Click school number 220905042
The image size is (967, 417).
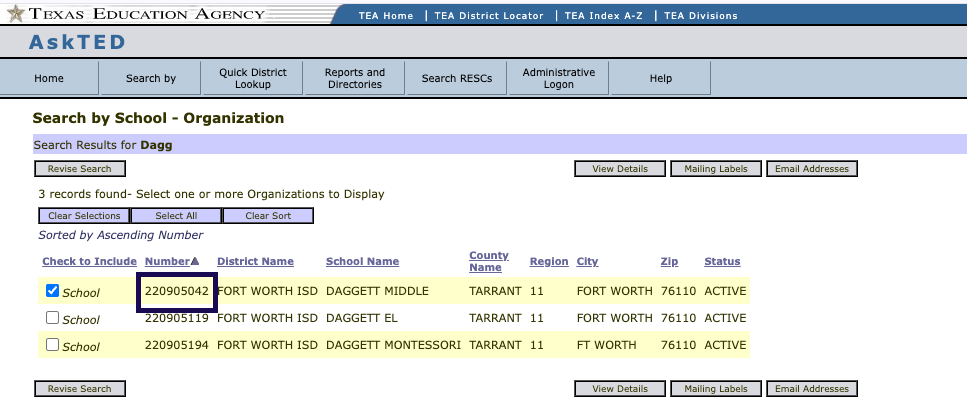177,291
